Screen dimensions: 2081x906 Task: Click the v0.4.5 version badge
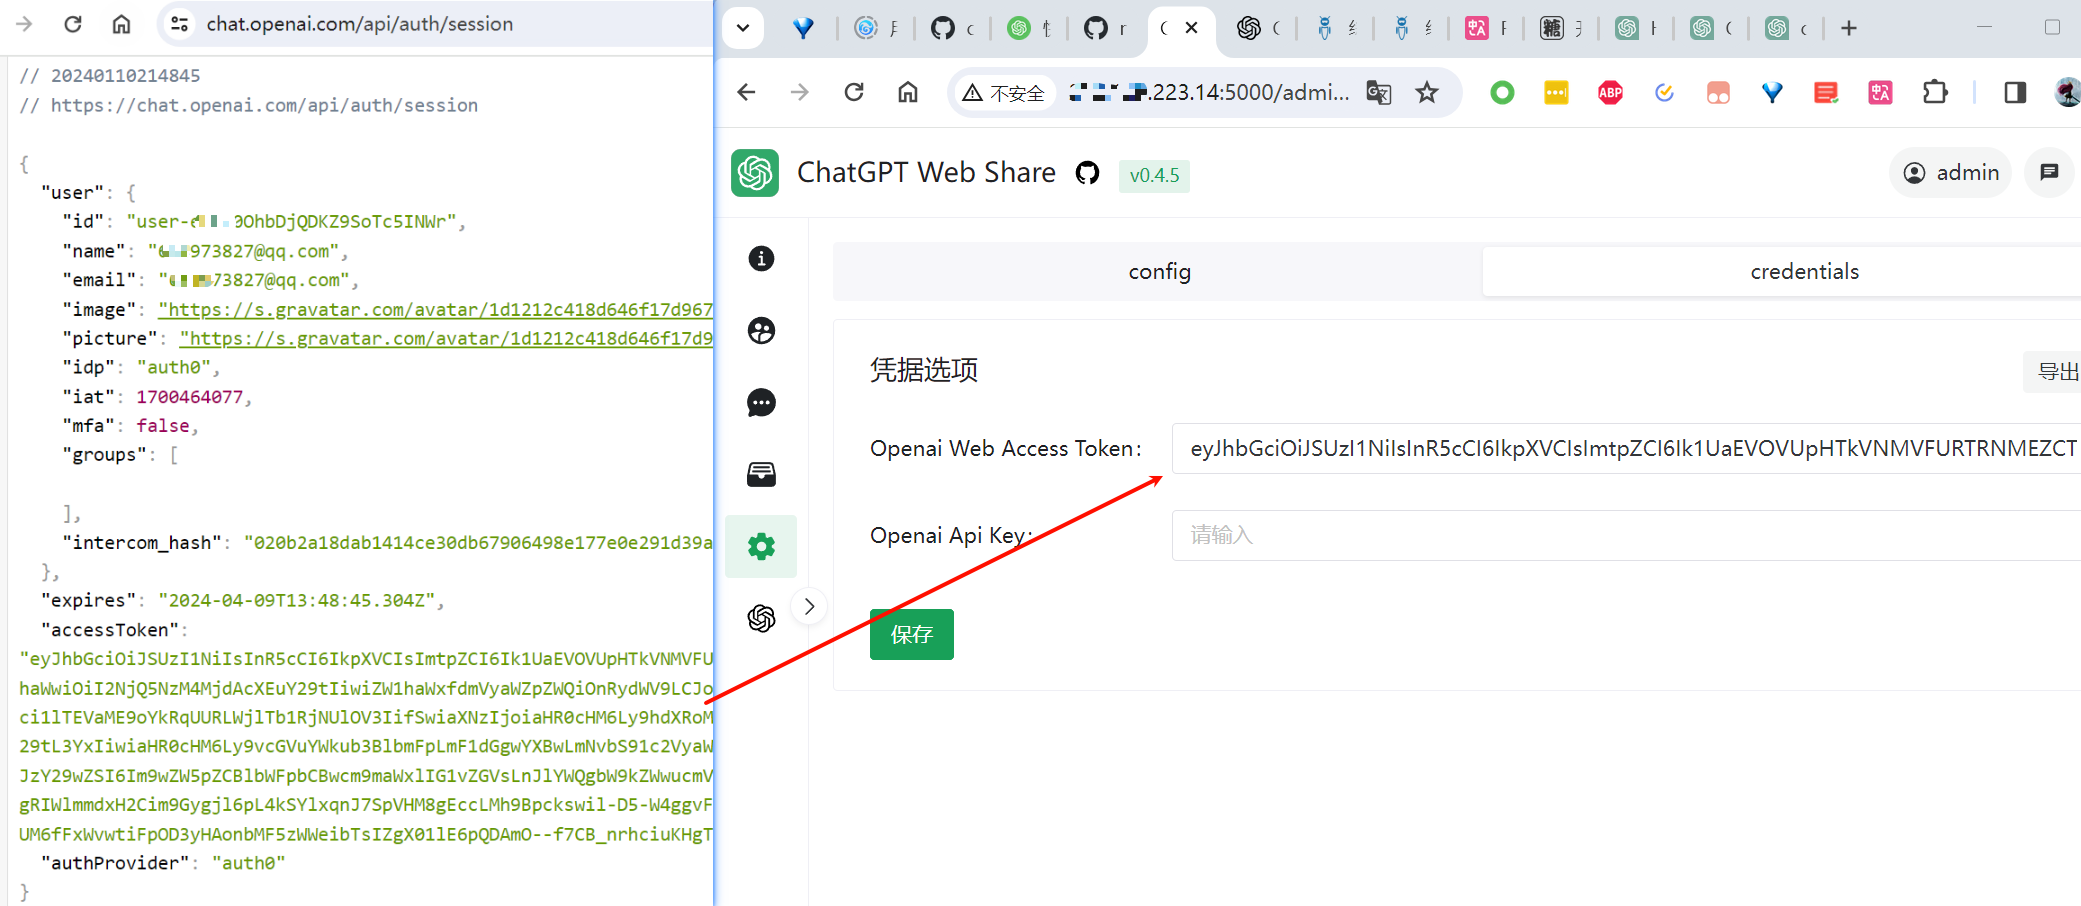point(1154,175)
